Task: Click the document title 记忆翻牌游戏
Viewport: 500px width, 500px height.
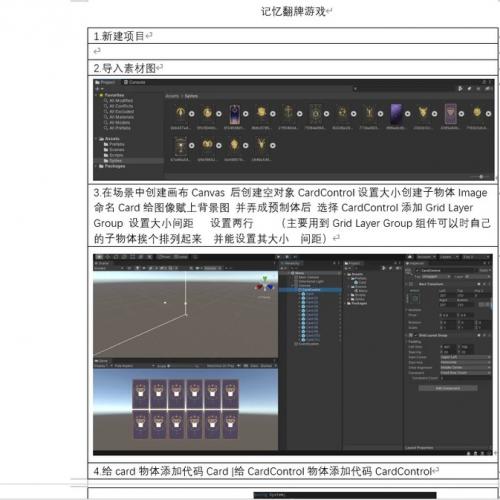Action: click(x=293, y=11)
